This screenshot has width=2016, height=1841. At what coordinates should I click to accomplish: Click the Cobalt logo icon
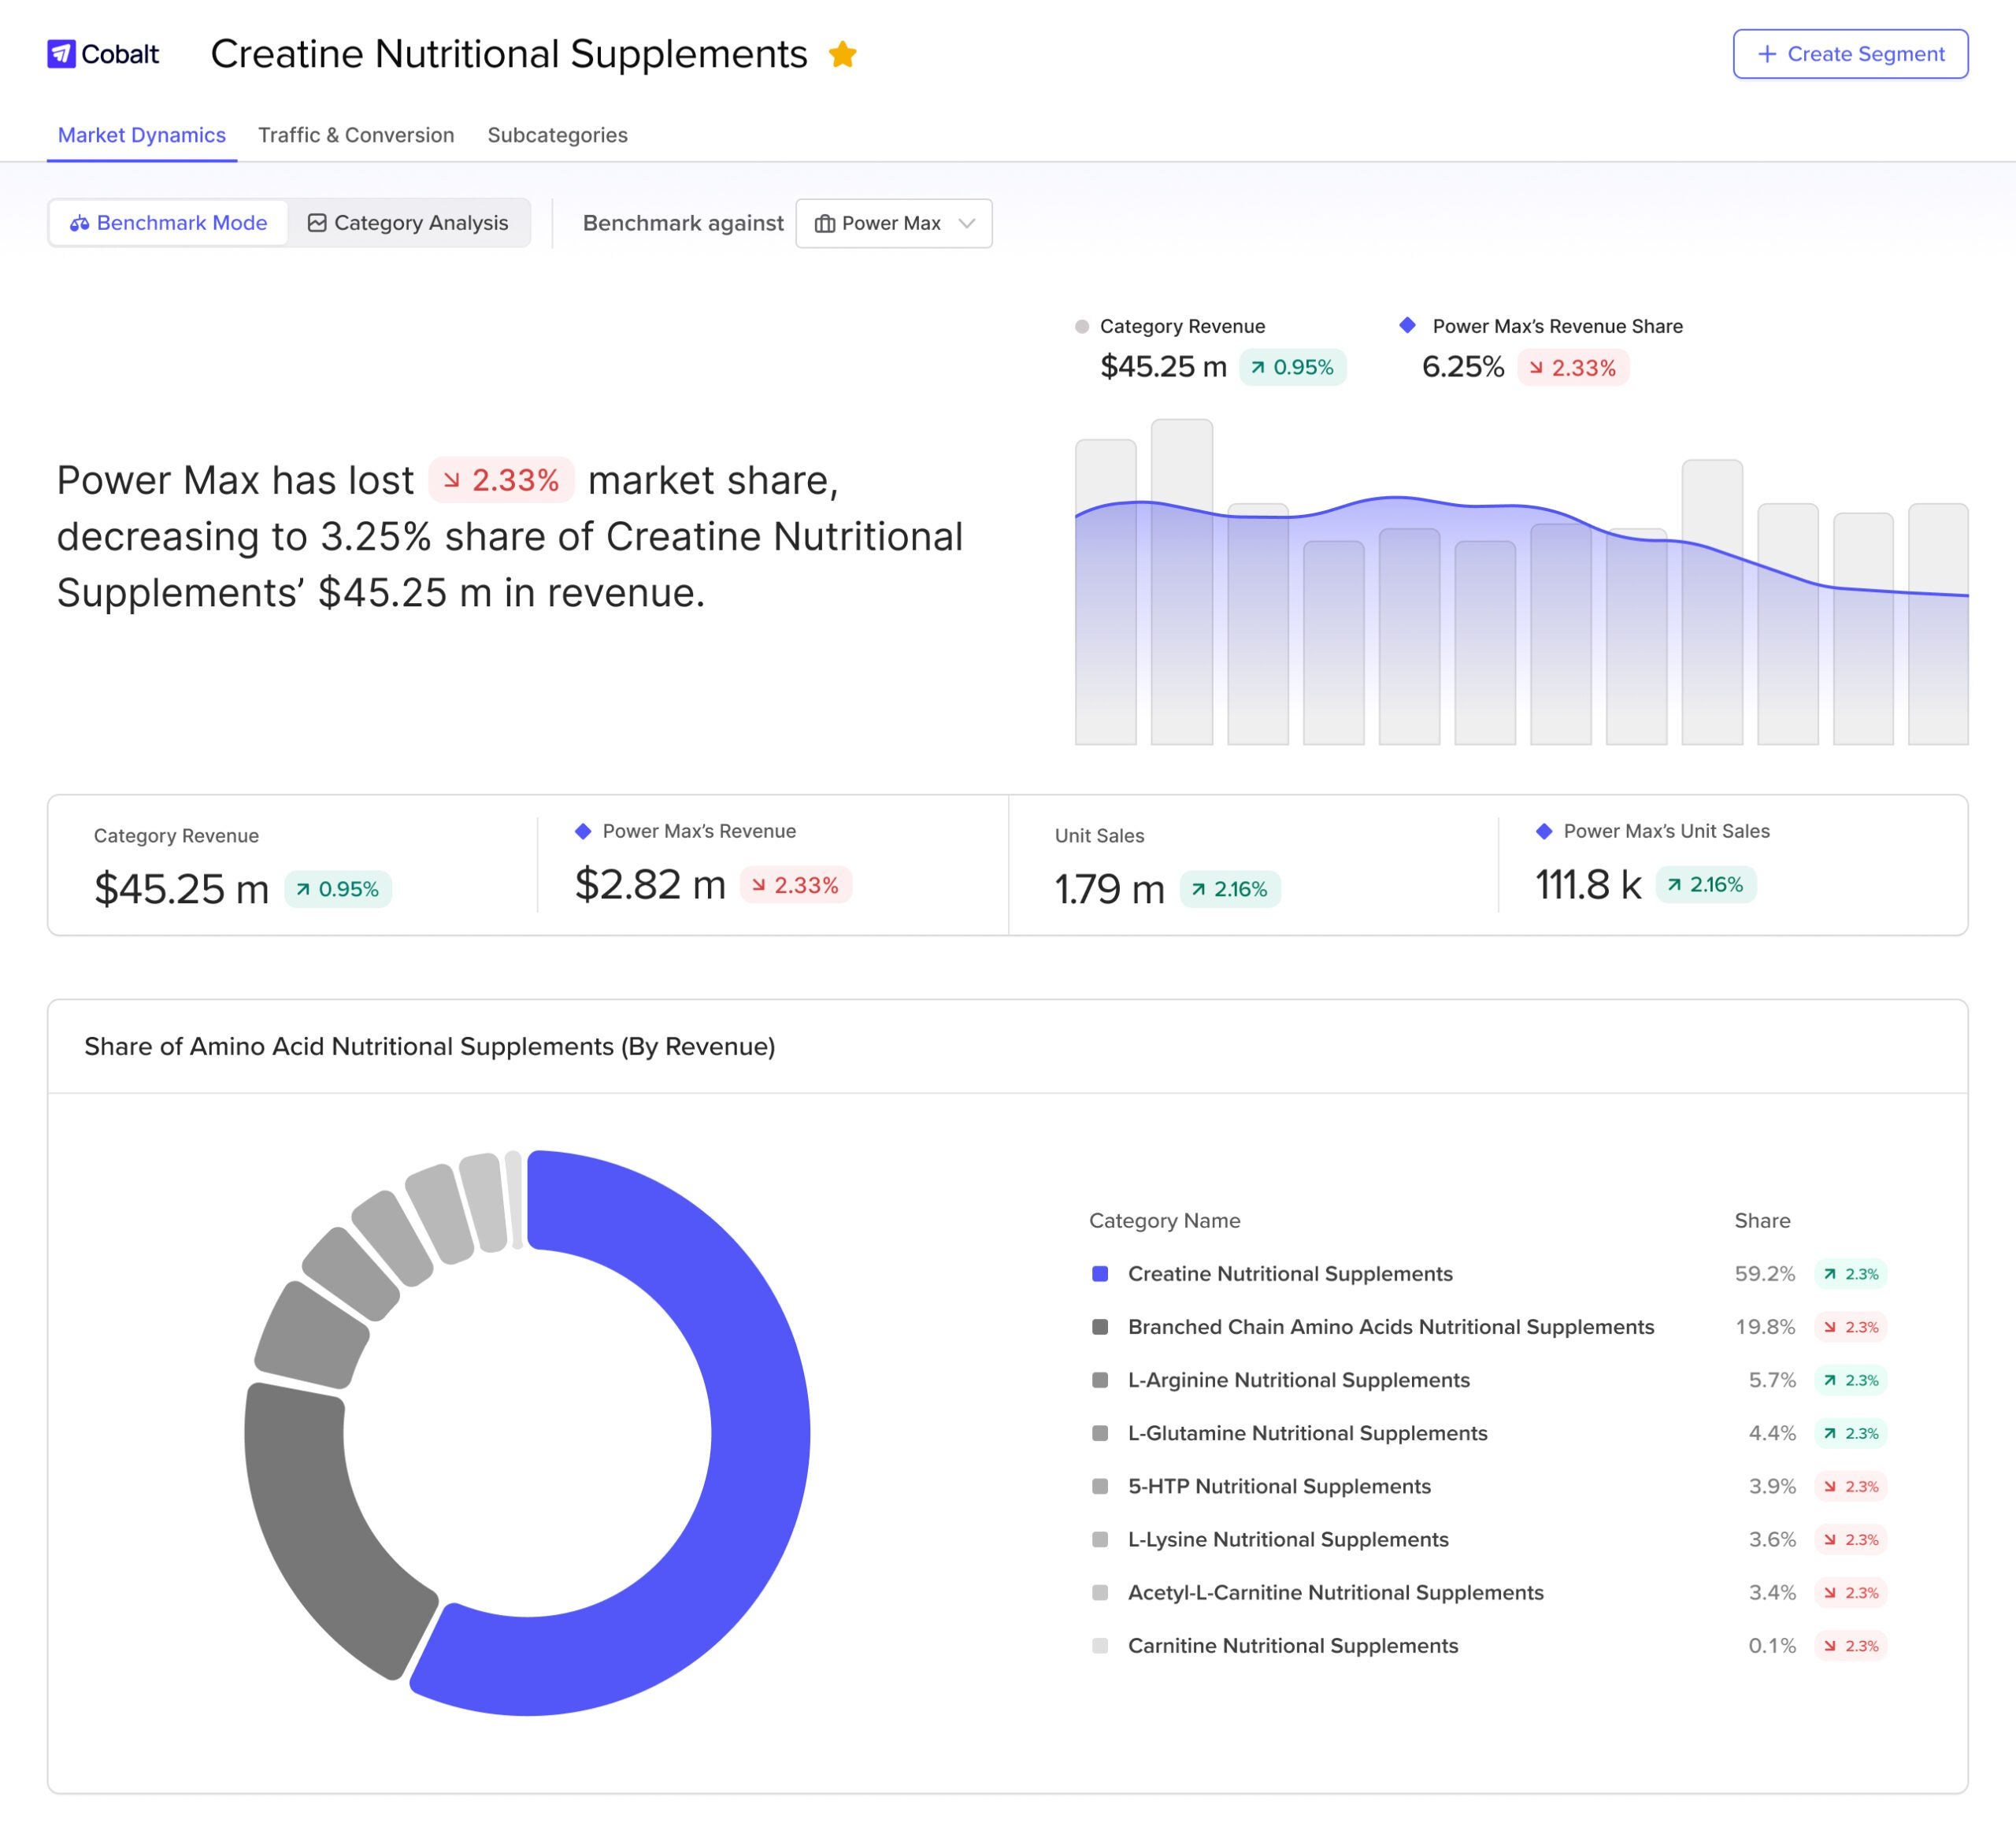click(61, 54)
